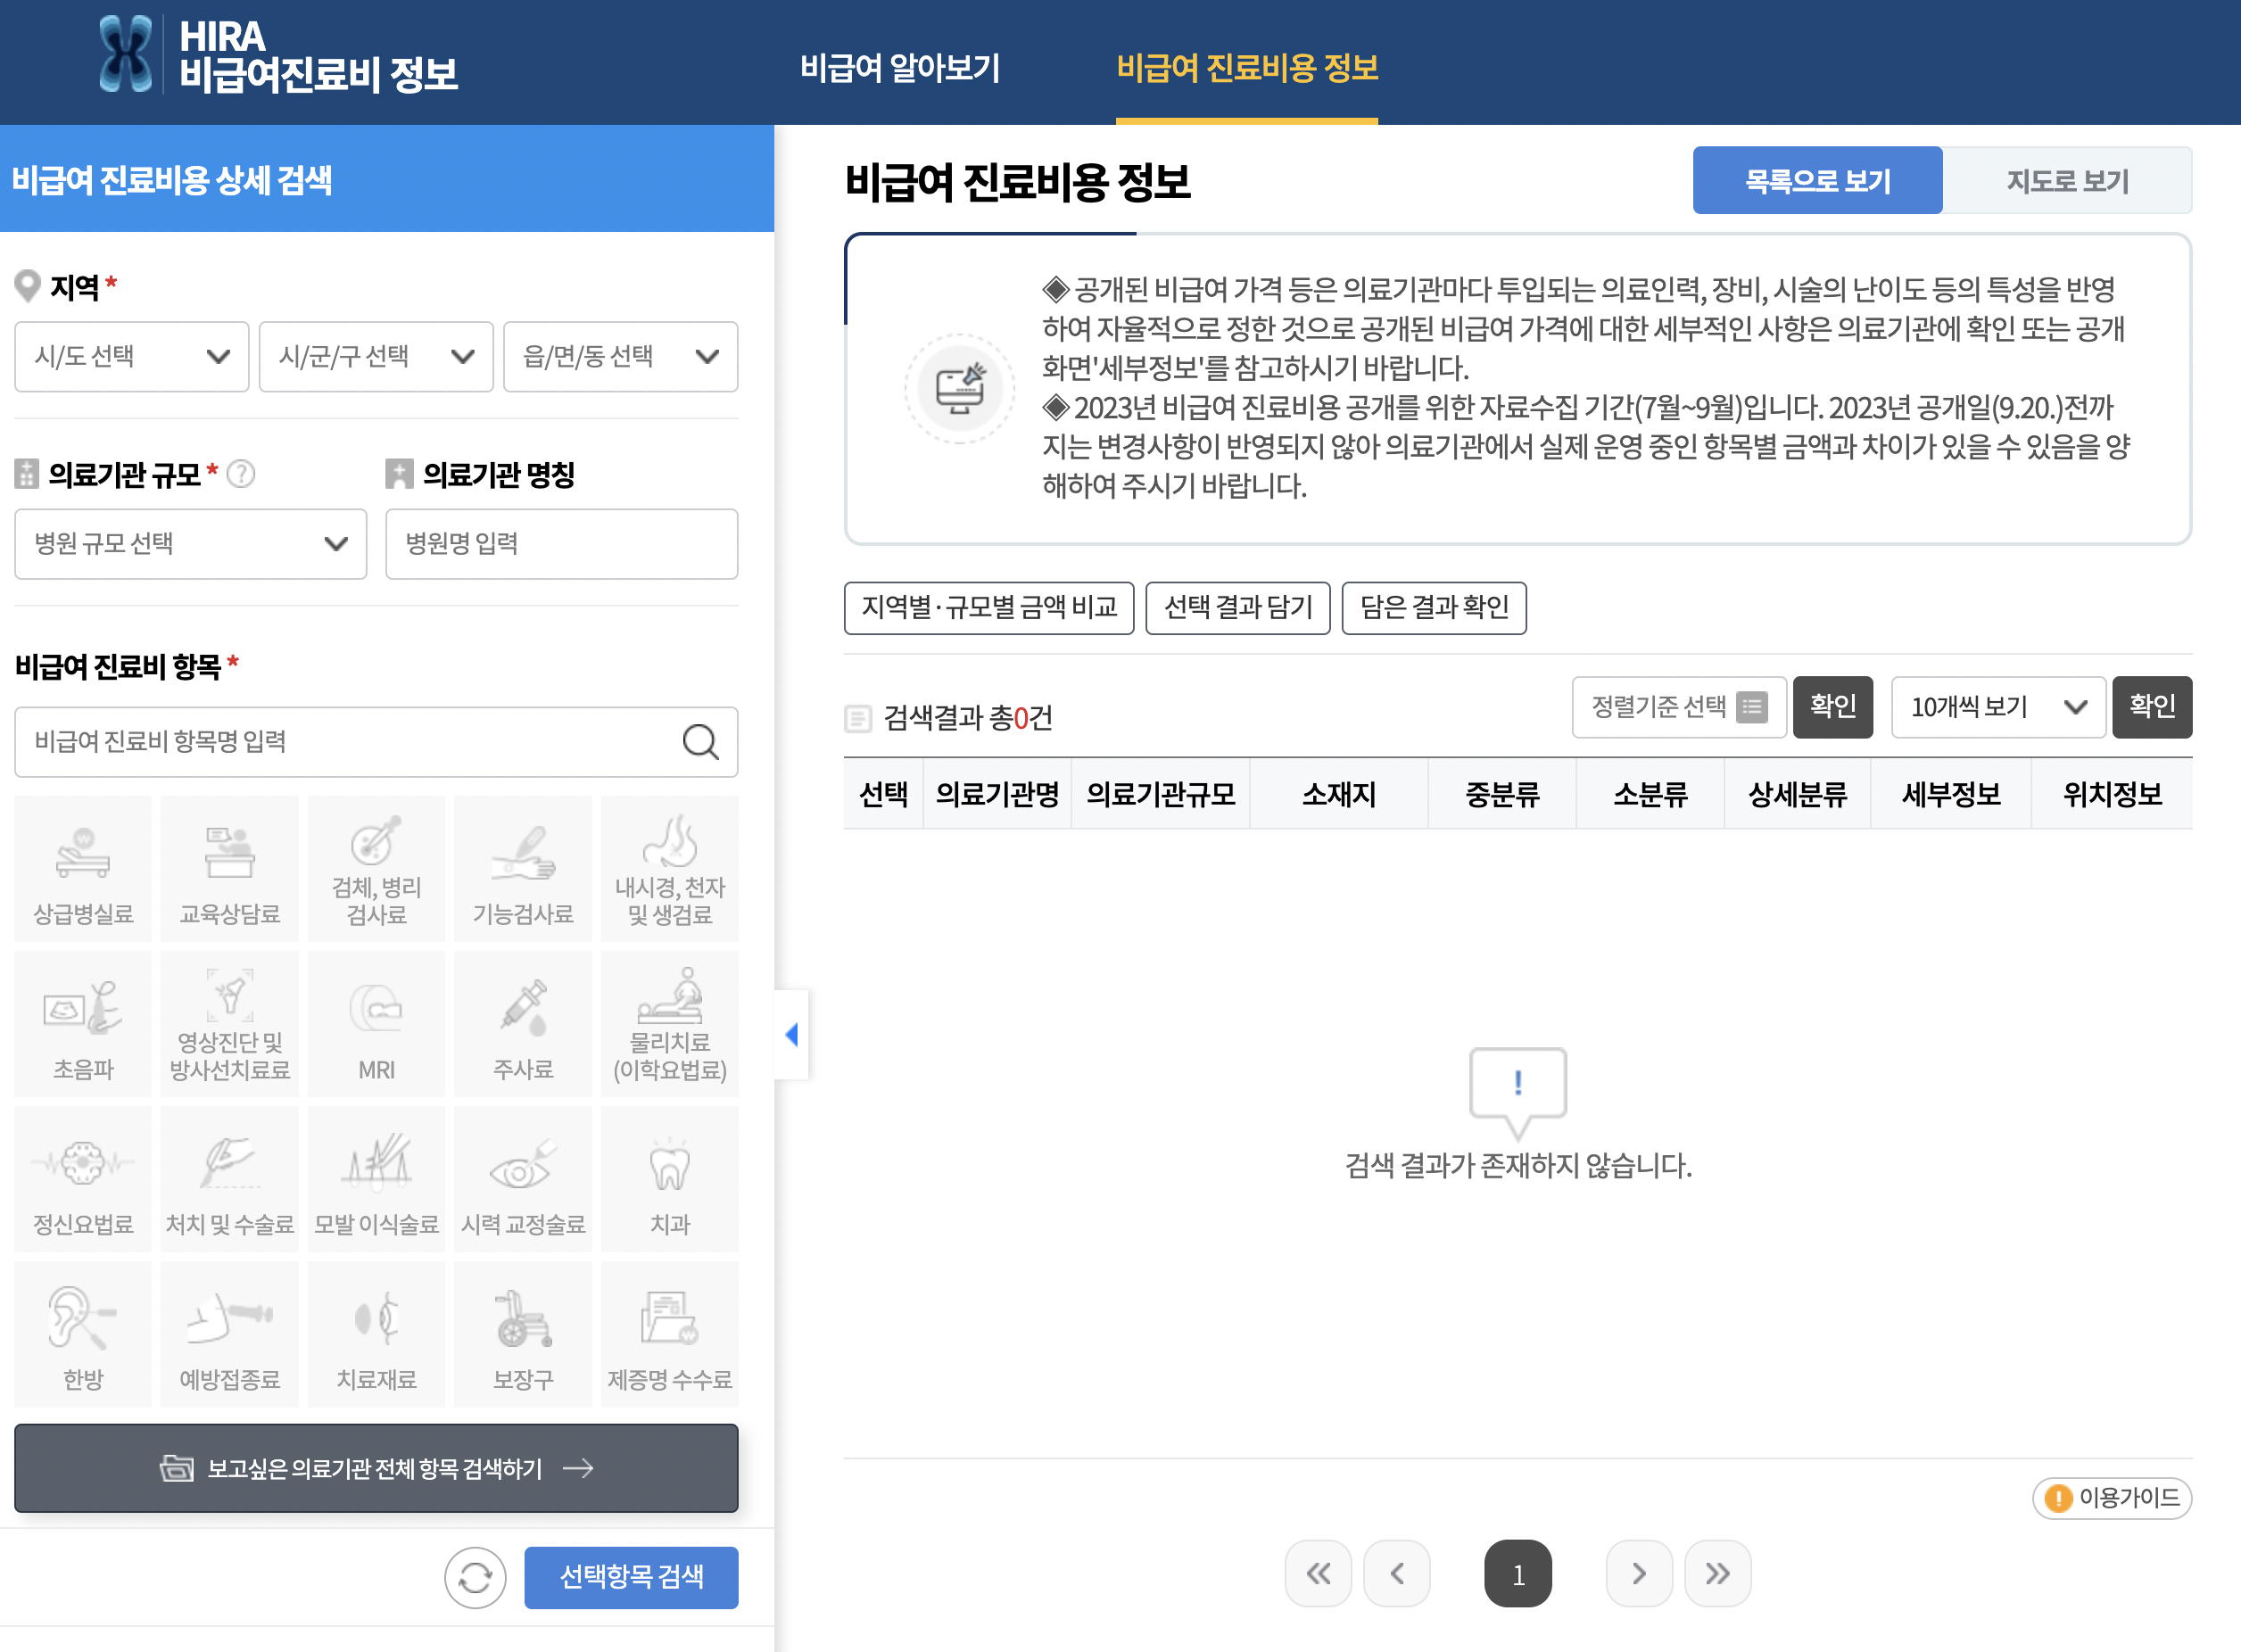Select the 시력 교정술료 icon

[x=523, y=1178]
